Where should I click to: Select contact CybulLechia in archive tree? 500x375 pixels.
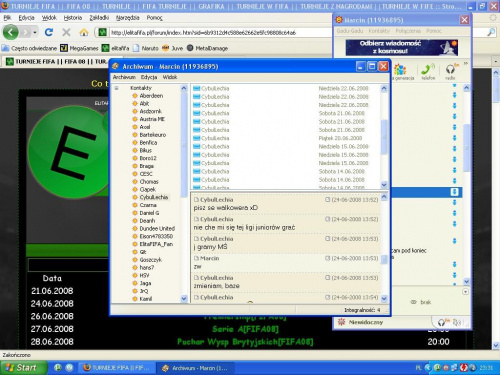coord(154,197)
